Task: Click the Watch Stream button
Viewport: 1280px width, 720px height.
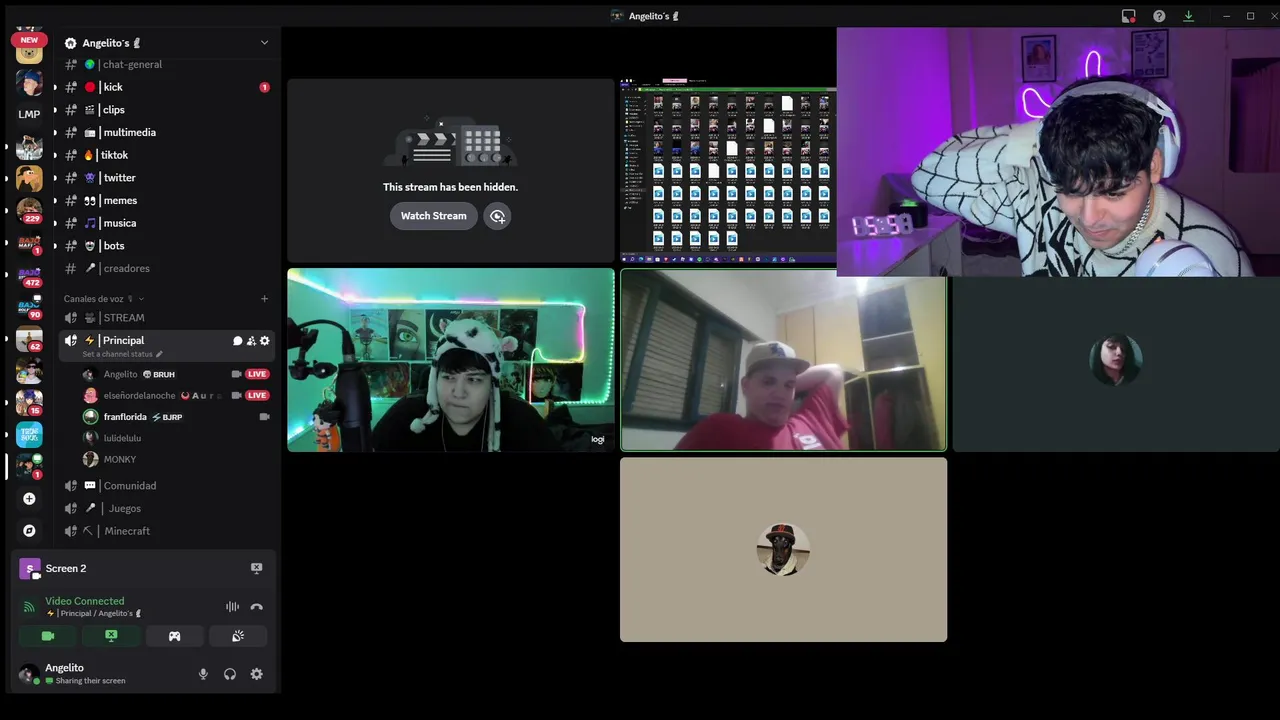Action: click(x=434, y=216)
